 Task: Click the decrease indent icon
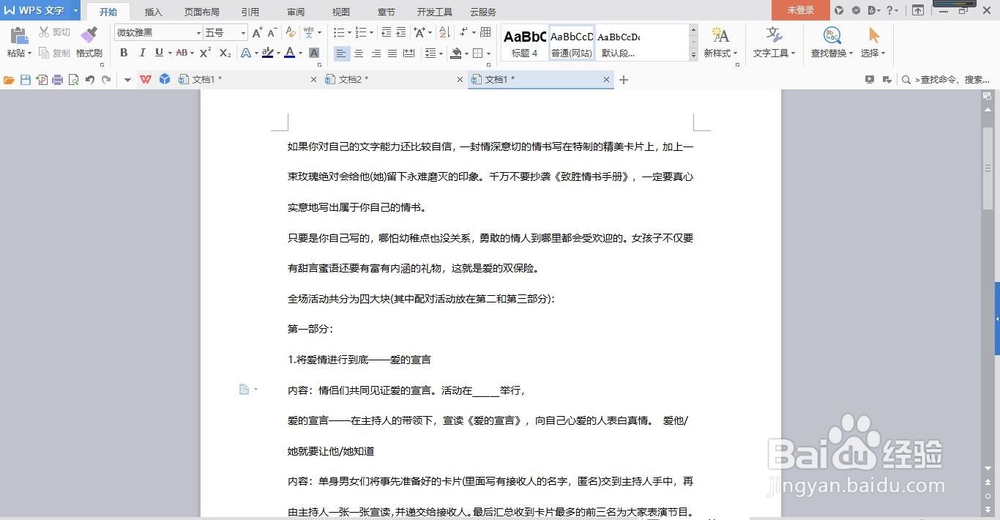pyautogui.click(x=386, y=33)
